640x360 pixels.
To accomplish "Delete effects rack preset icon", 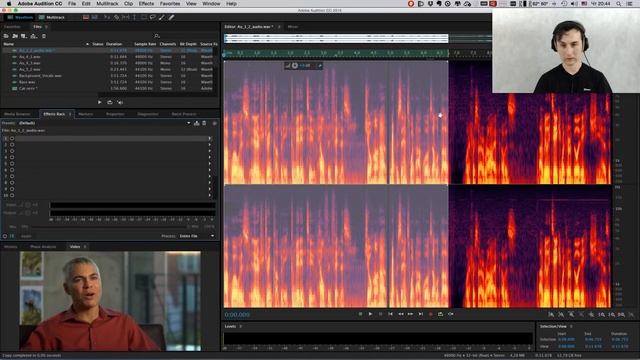I will point(204,123).
